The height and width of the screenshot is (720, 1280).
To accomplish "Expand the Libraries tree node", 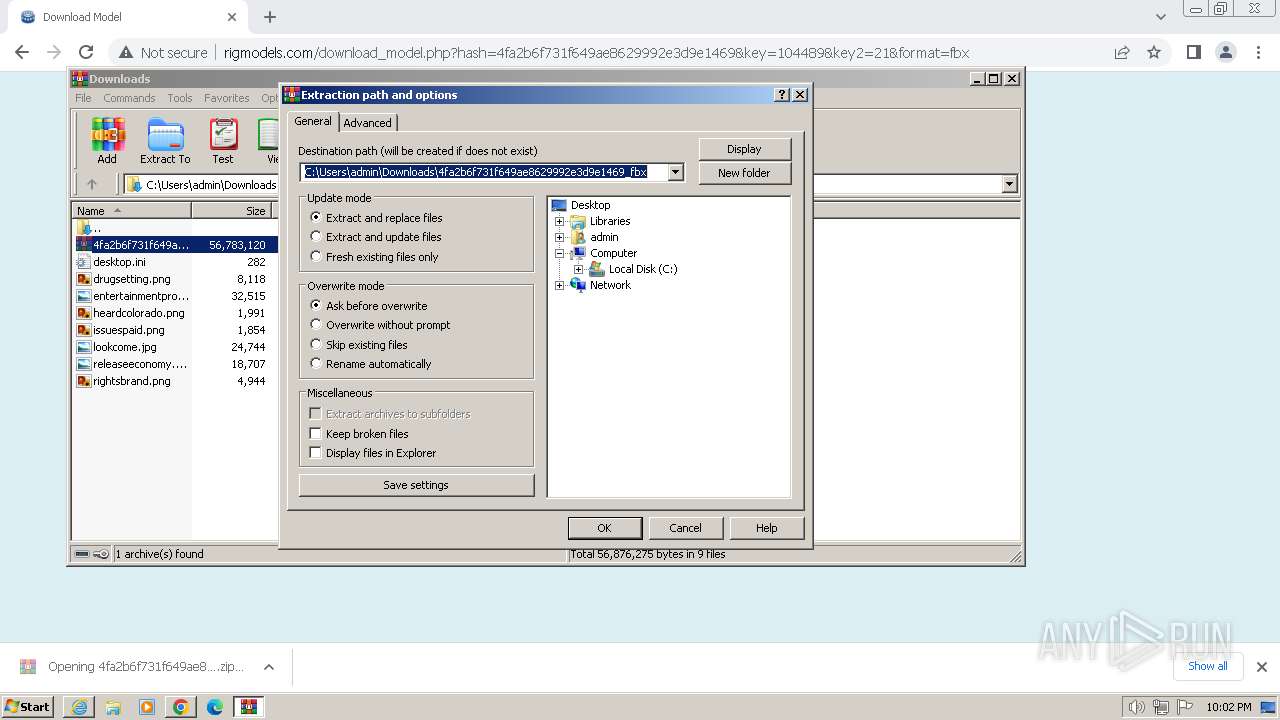I will pos(560,221).
